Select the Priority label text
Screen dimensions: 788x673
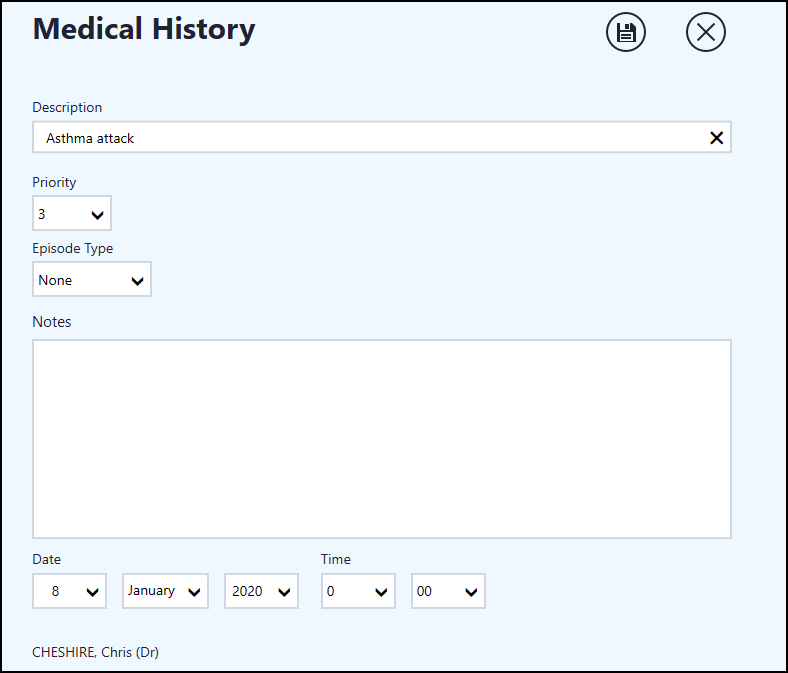54,183
